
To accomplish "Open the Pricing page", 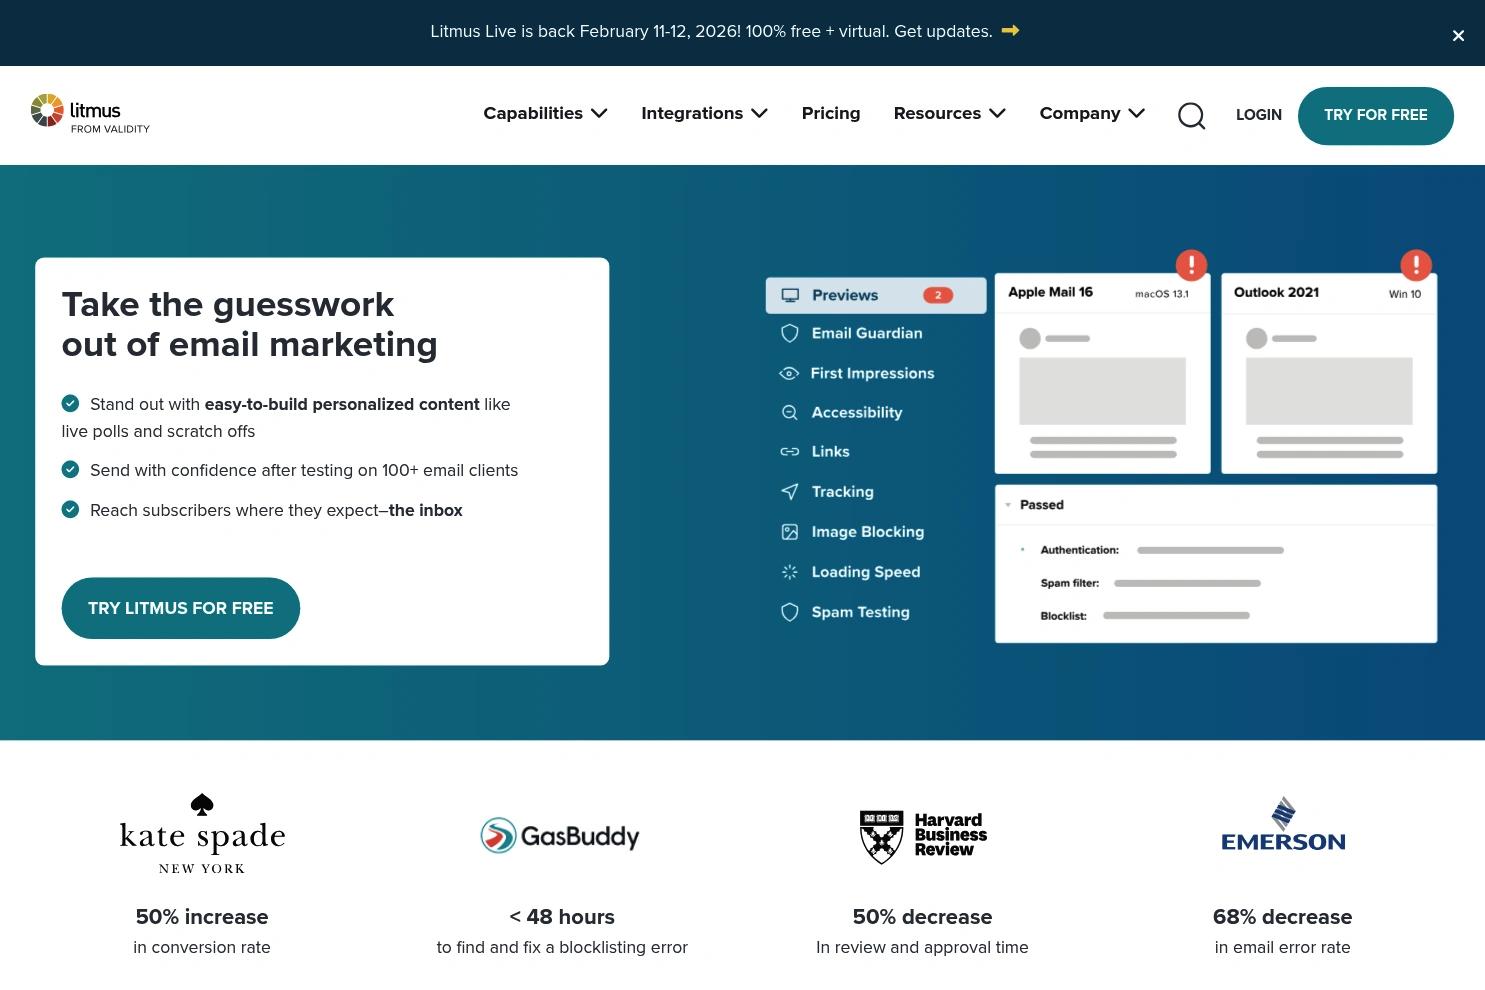I will [x=831, y=113].
